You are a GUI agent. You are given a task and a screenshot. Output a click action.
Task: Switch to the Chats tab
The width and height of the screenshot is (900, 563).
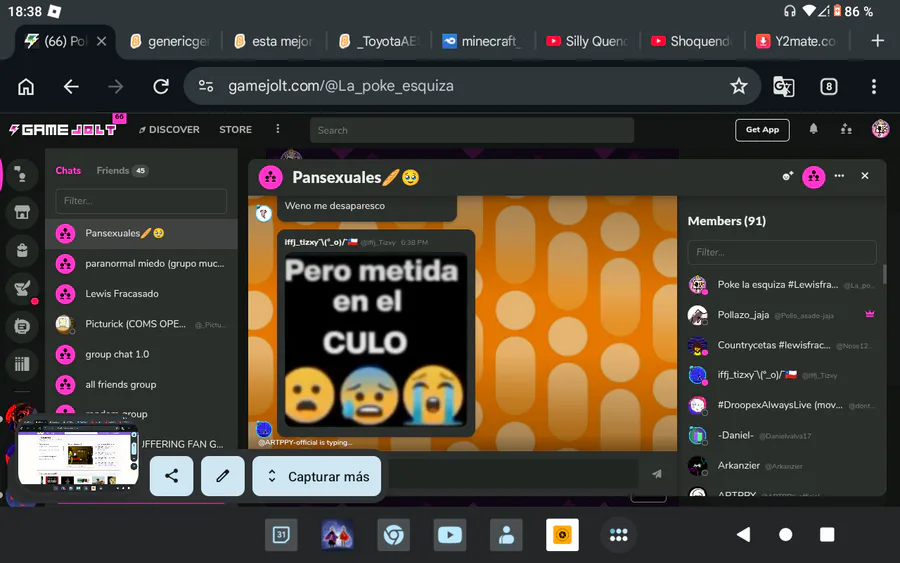(68, 170)
